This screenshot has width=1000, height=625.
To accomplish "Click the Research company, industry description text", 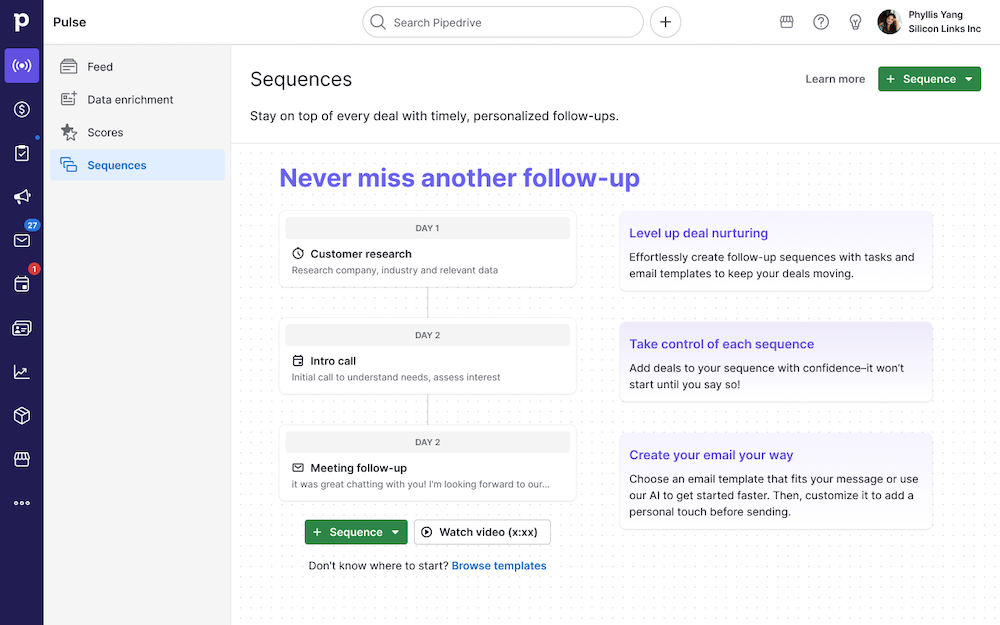I will (395, 270).
